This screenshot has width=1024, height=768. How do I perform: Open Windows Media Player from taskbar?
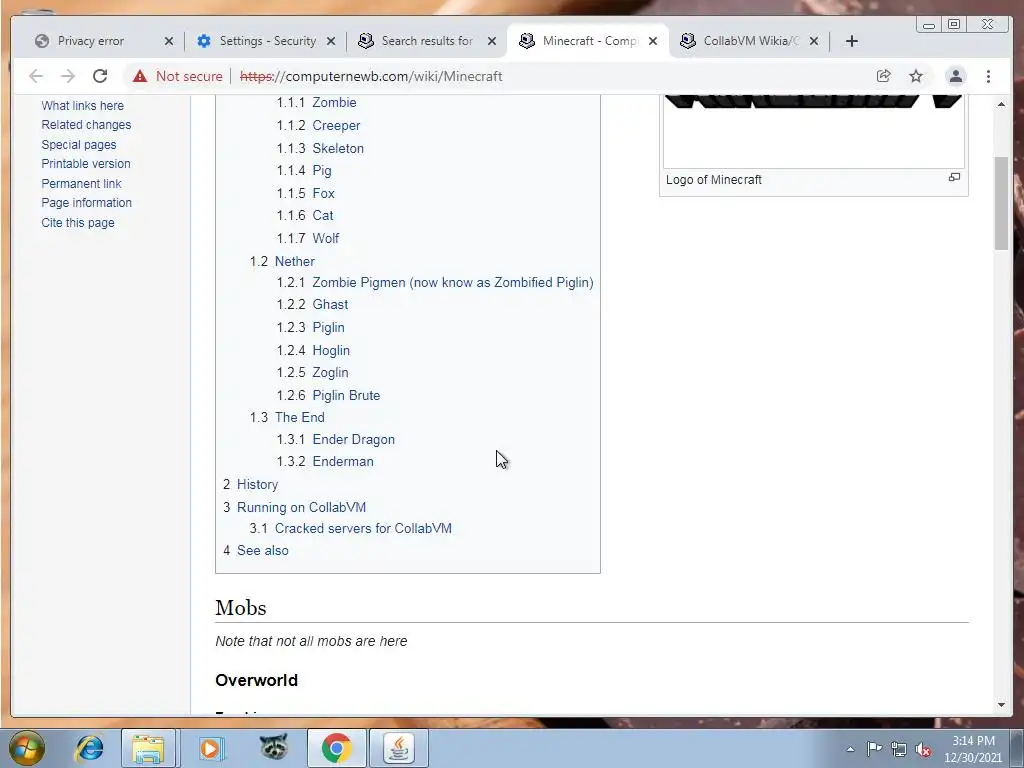[211, 748]
